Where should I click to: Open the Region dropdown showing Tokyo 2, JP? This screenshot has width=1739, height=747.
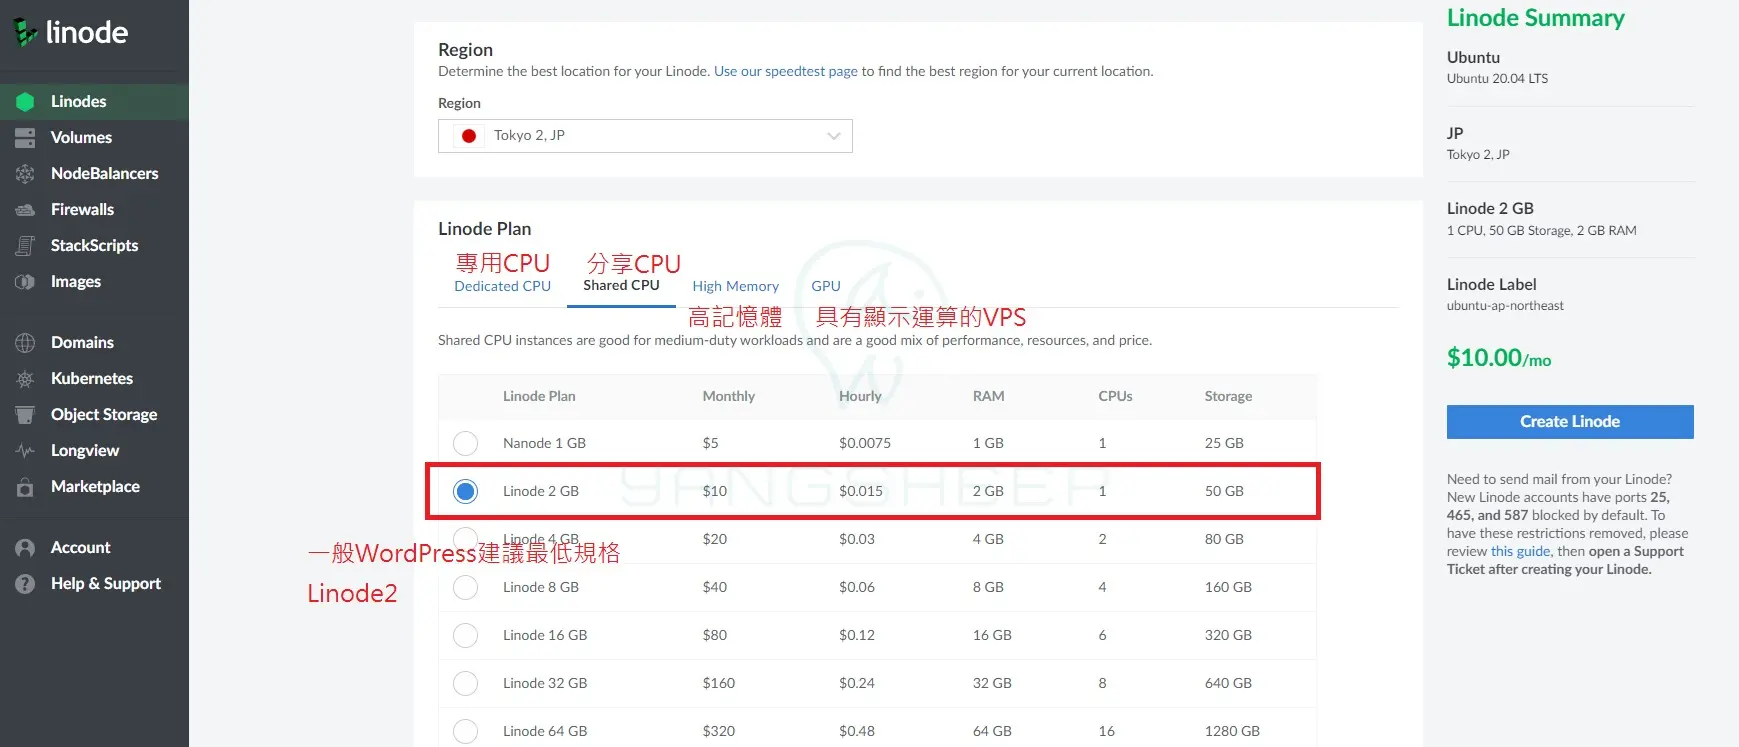645,136
